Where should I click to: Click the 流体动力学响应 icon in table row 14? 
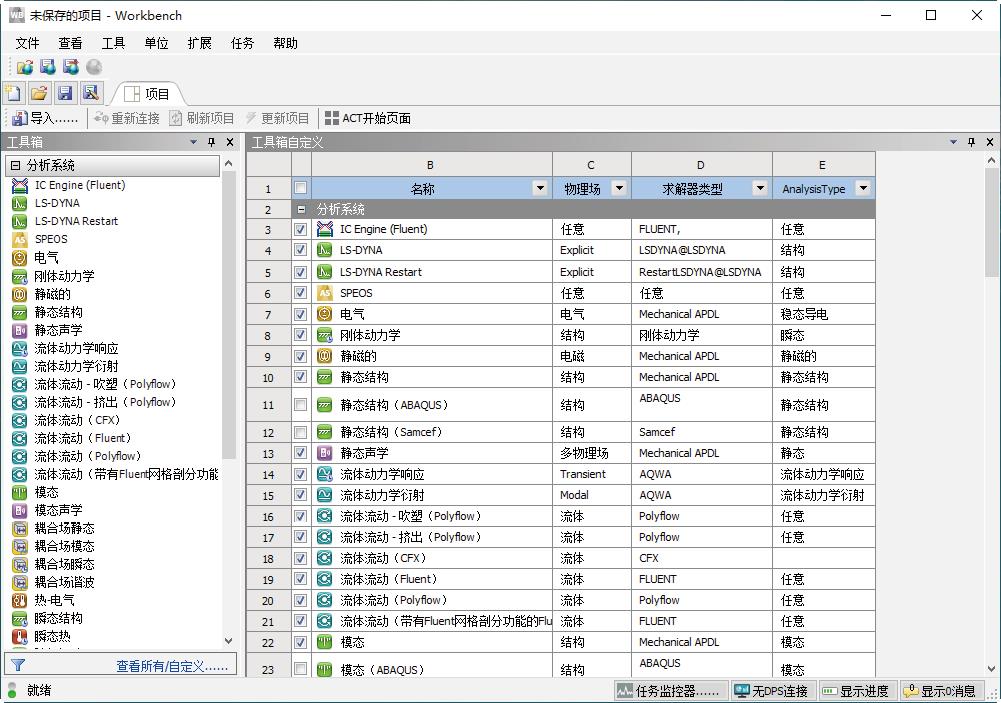324,474
